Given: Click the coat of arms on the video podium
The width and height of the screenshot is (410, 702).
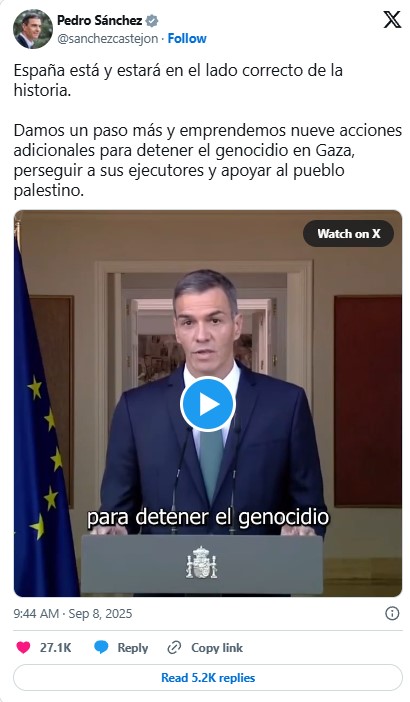Looking at the screenshot, I should (201, 563).
